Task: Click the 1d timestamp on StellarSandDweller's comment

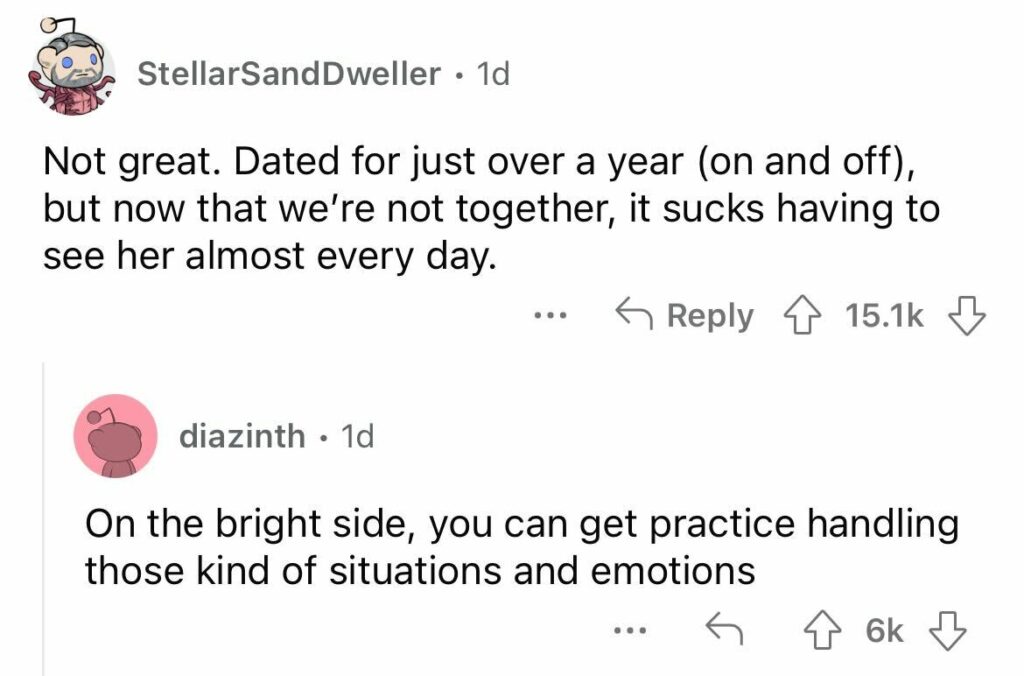Action: click(x=490, y=72)
